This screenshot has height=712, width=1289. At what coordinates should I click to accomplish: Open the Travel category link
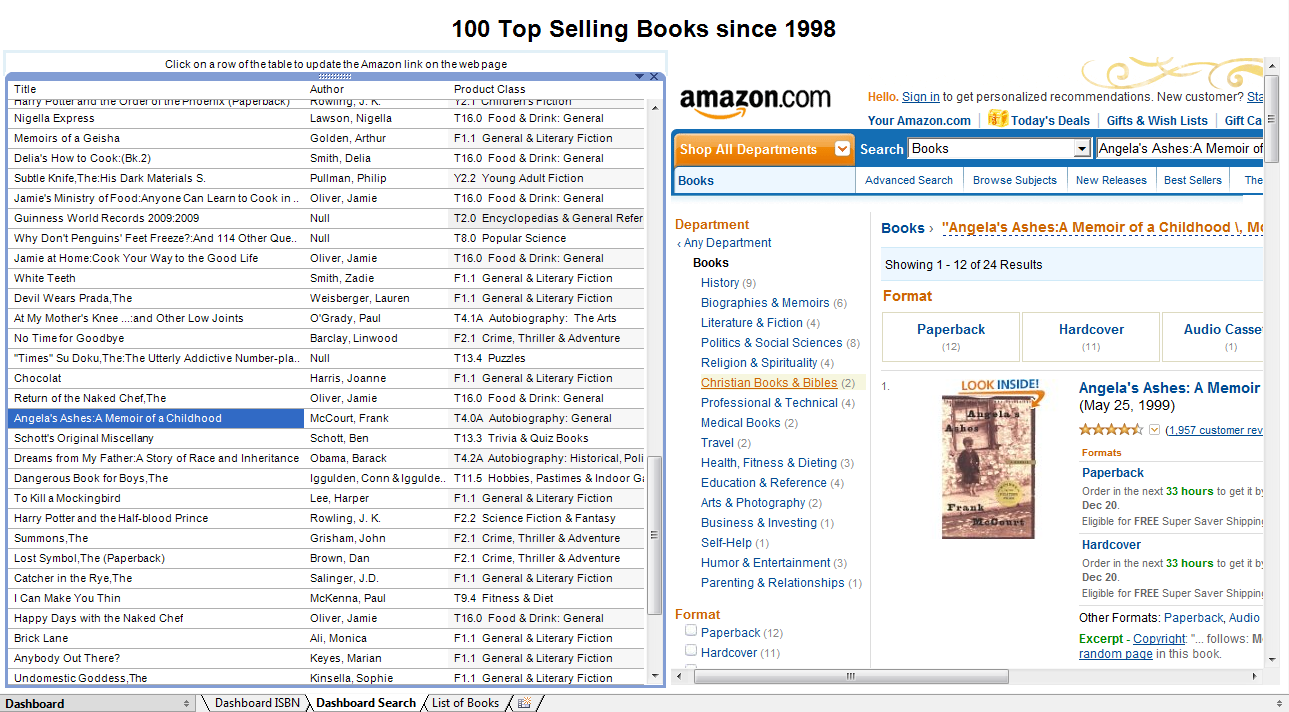[718, 443]
